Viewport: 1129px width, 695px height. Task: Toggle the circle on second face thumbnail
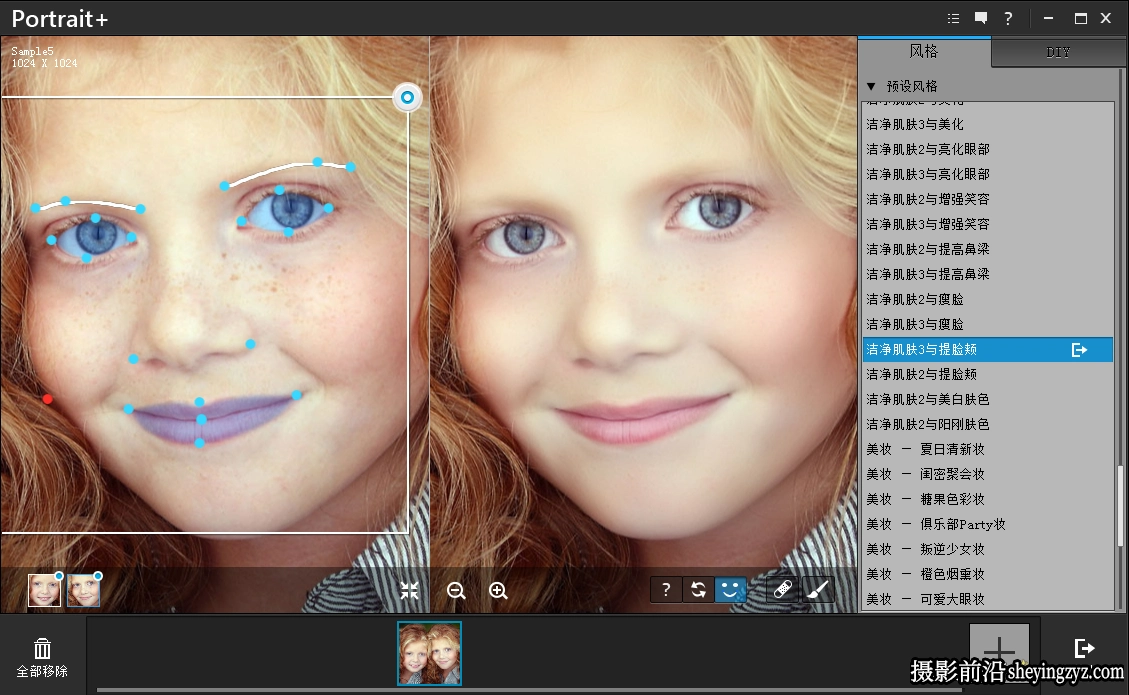[98, 575]
